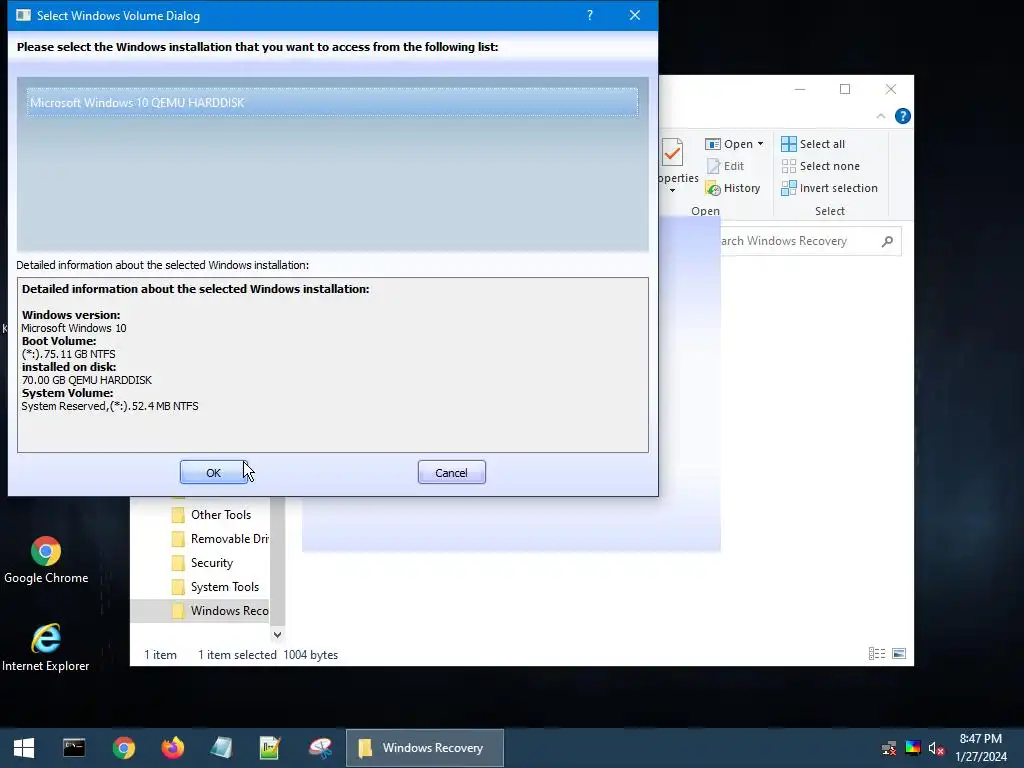Viewport: 1024px width, 768px height.
Task: Open the red-white tool taskbar icon
Action: tap(320, 748)
